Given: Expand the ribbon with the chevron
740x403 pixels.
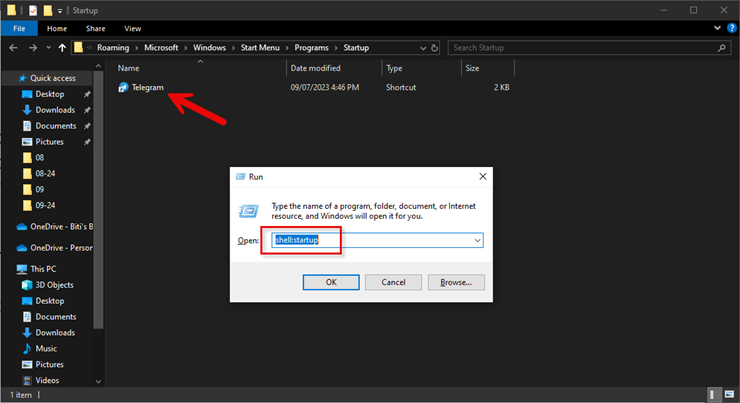Looking at the screenshot, I should pyautogui.click(x=715, y=29).
